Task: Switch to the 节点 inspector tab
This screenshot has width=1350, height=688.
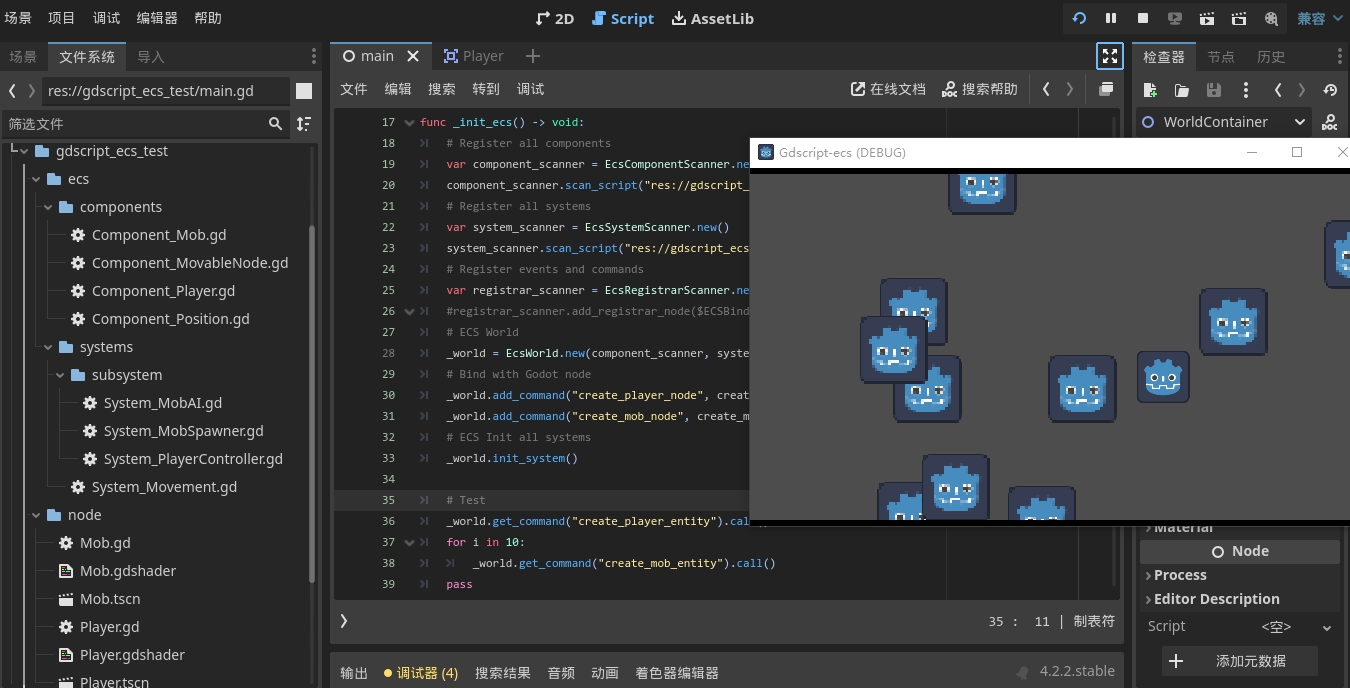Action: (x=1221, y=57)
